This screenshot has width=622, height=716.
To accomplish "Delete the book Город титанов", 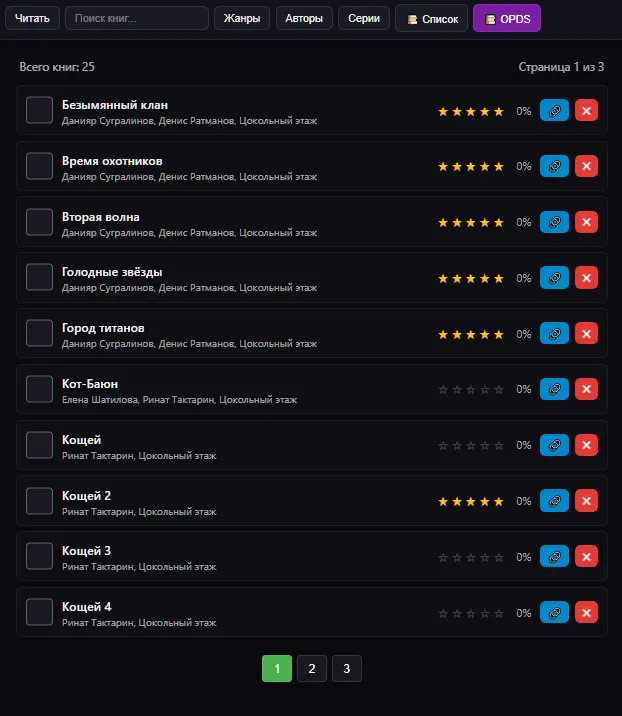I will click(x=586, y=334).
